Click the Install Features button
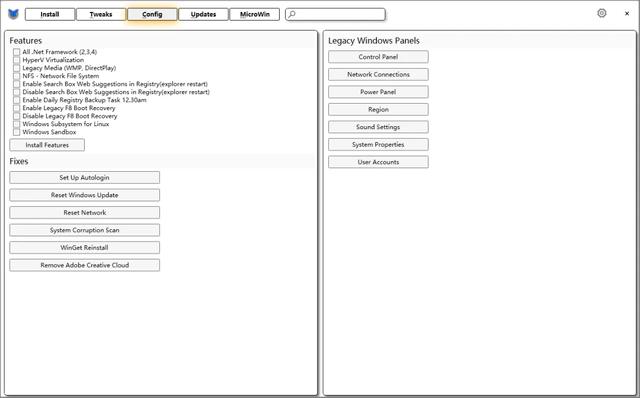 (47, 145)
